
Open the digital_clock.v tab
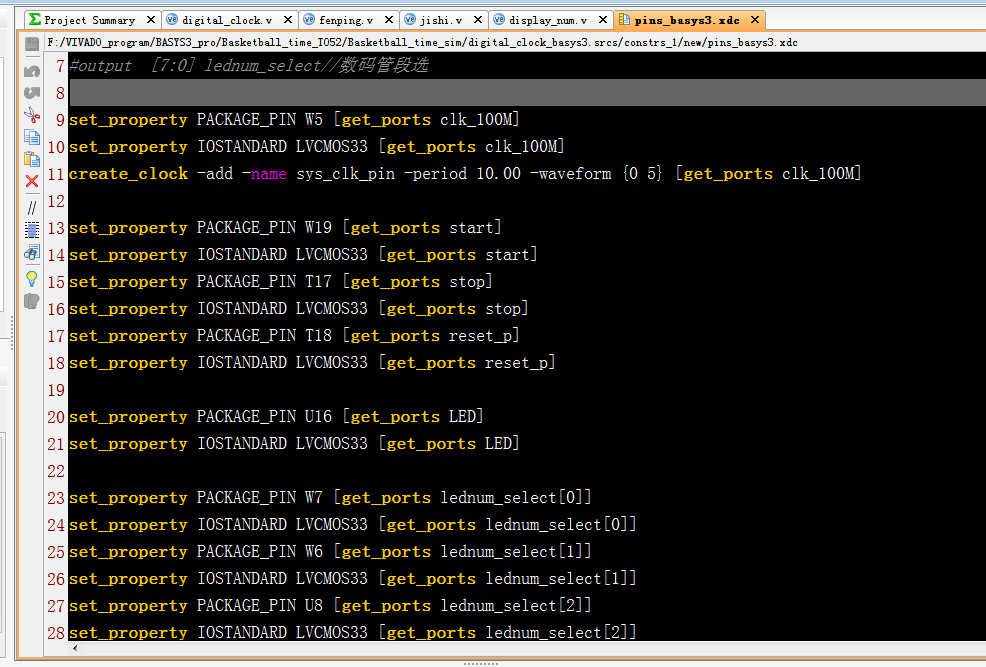pos(227,20)
